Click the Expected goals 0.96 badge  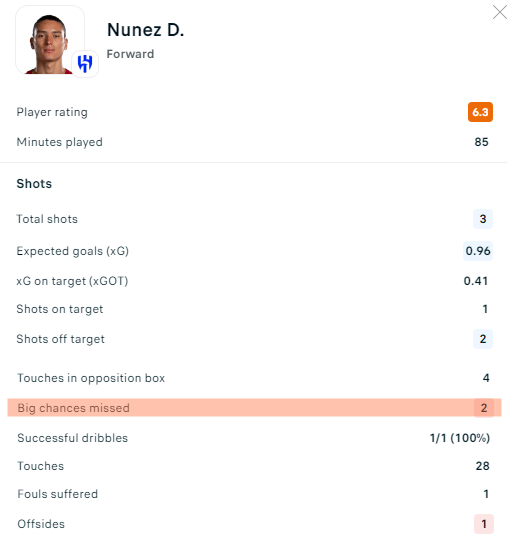click(x=478, y=251)
